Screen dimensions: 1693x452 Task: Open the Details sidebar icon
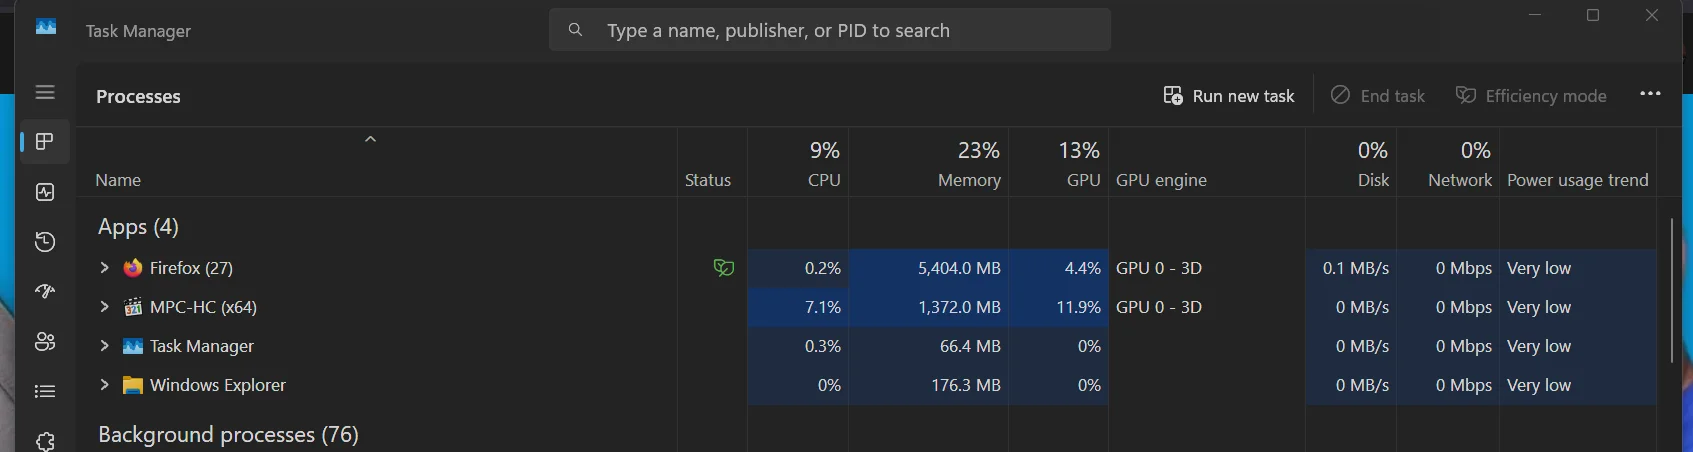[45, 391]
